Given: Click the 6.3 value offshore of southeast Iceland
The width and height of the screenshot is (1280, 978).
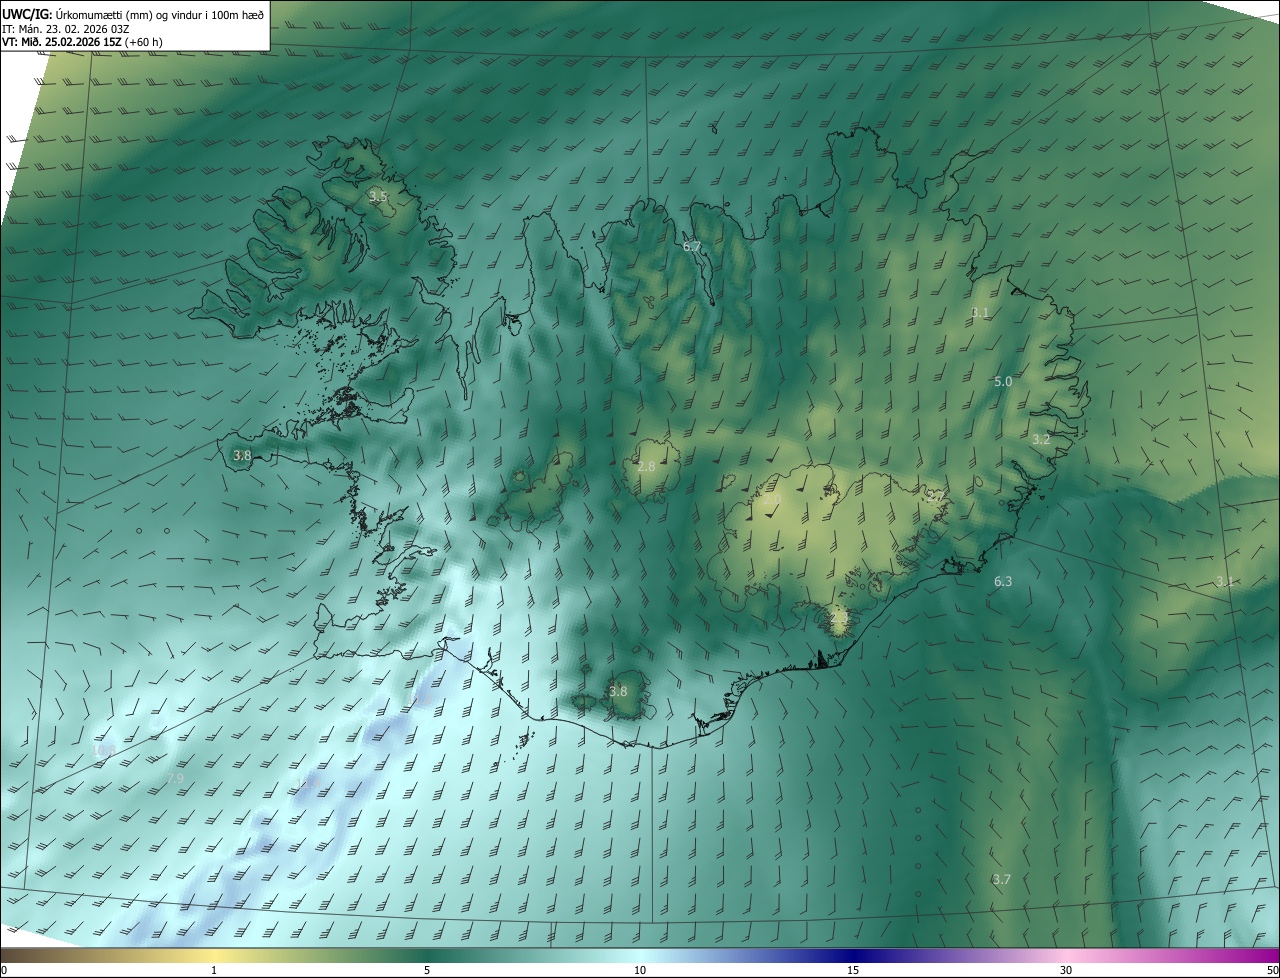Looking at the screenshot, I should pos(1003,581).
